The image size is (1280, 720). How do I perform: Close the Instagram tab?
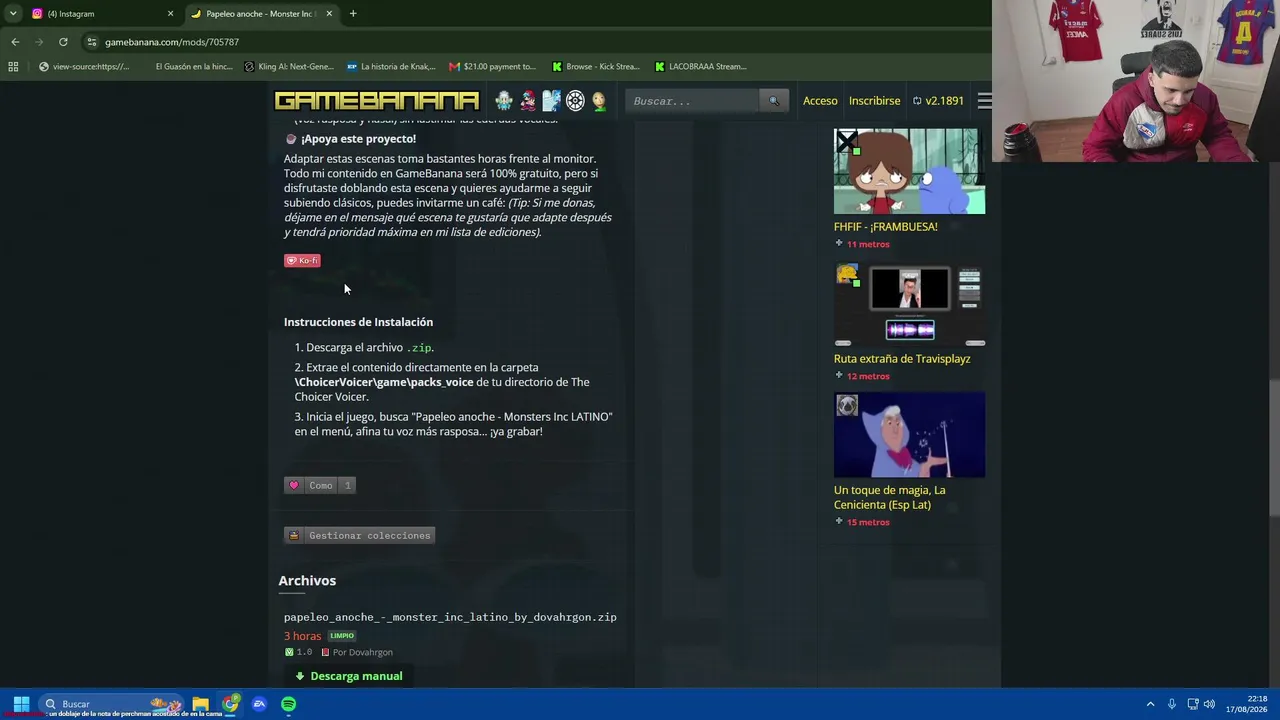tap(170, 14)
